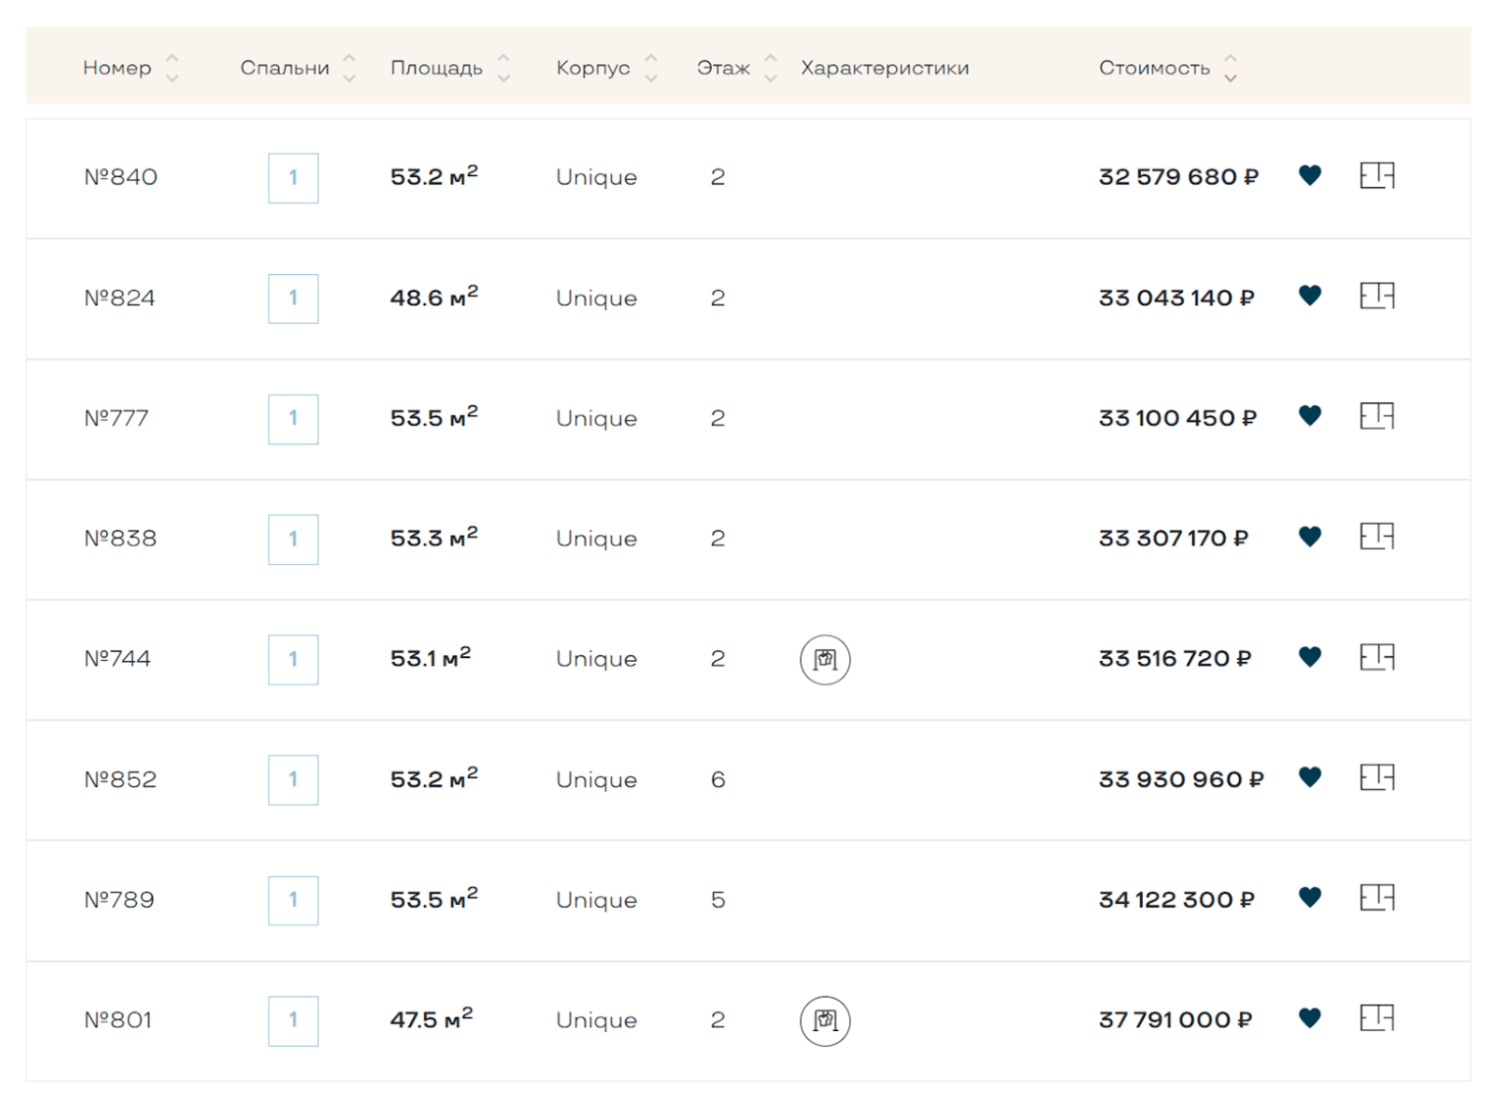Select price 32 579 680 ₽

click(x=1178, y=177)
